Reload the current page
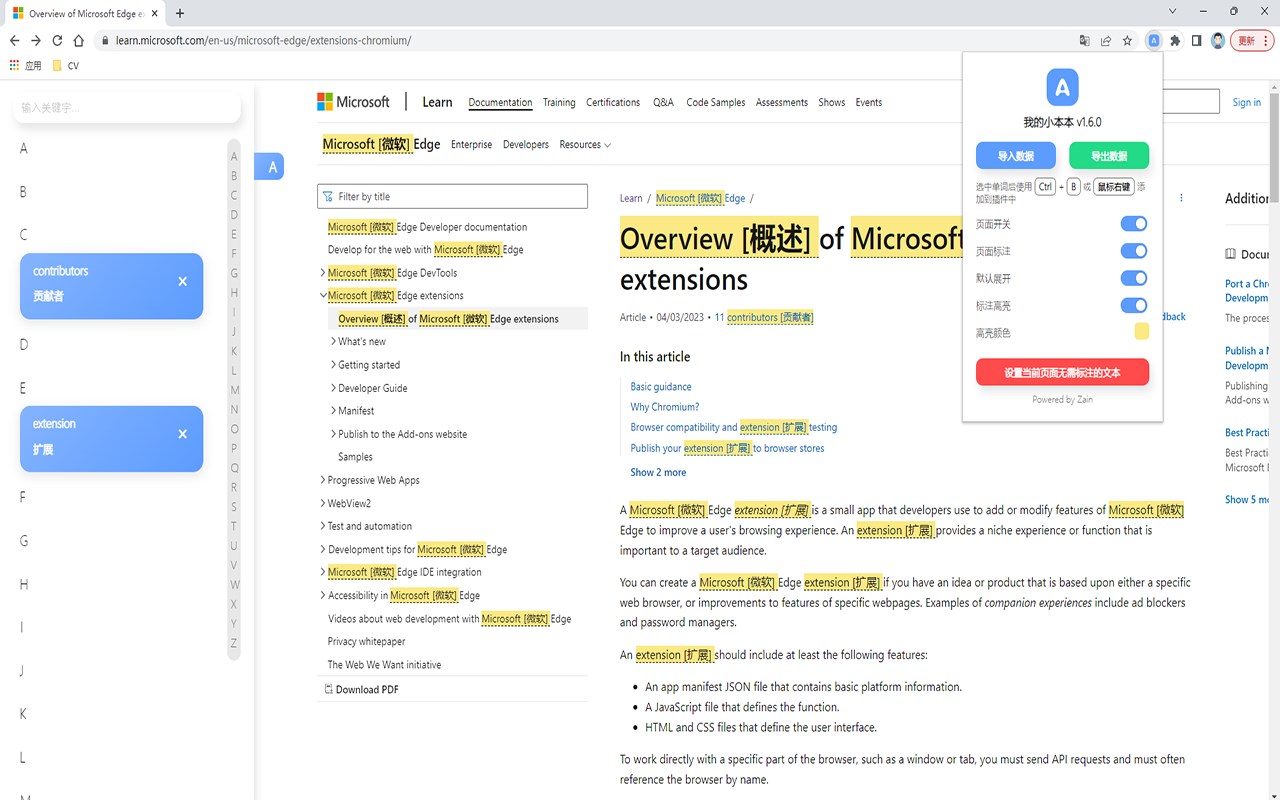The image size is (1280, 800). (x=57, y=41)
